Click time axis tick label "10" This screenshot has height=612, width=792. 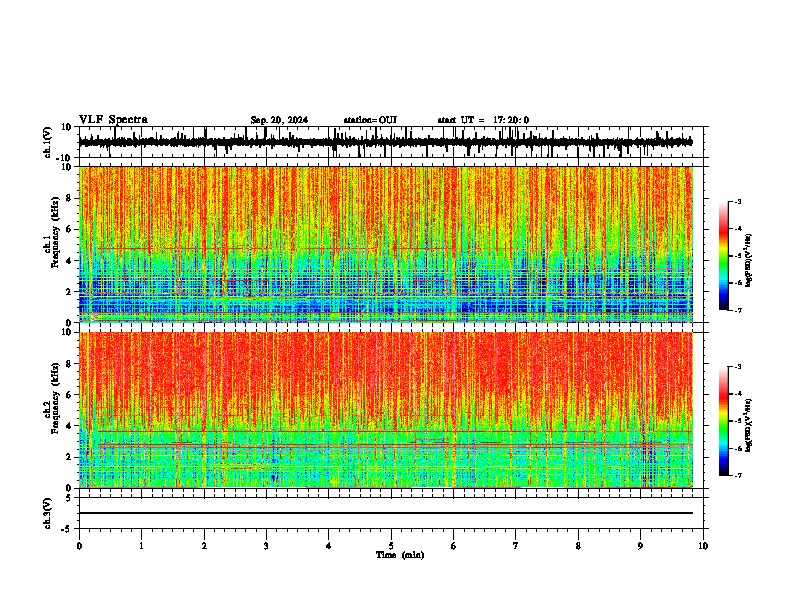click(703, 546)
